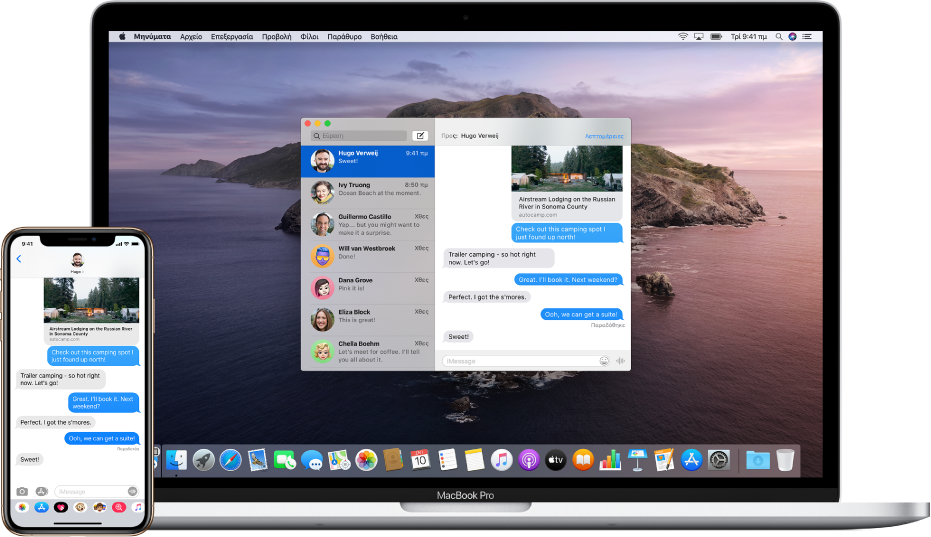The width and height of the screenshot is (931, 537).
Task: Click the search field in the Messages sidebar
Action: [359, 135]
